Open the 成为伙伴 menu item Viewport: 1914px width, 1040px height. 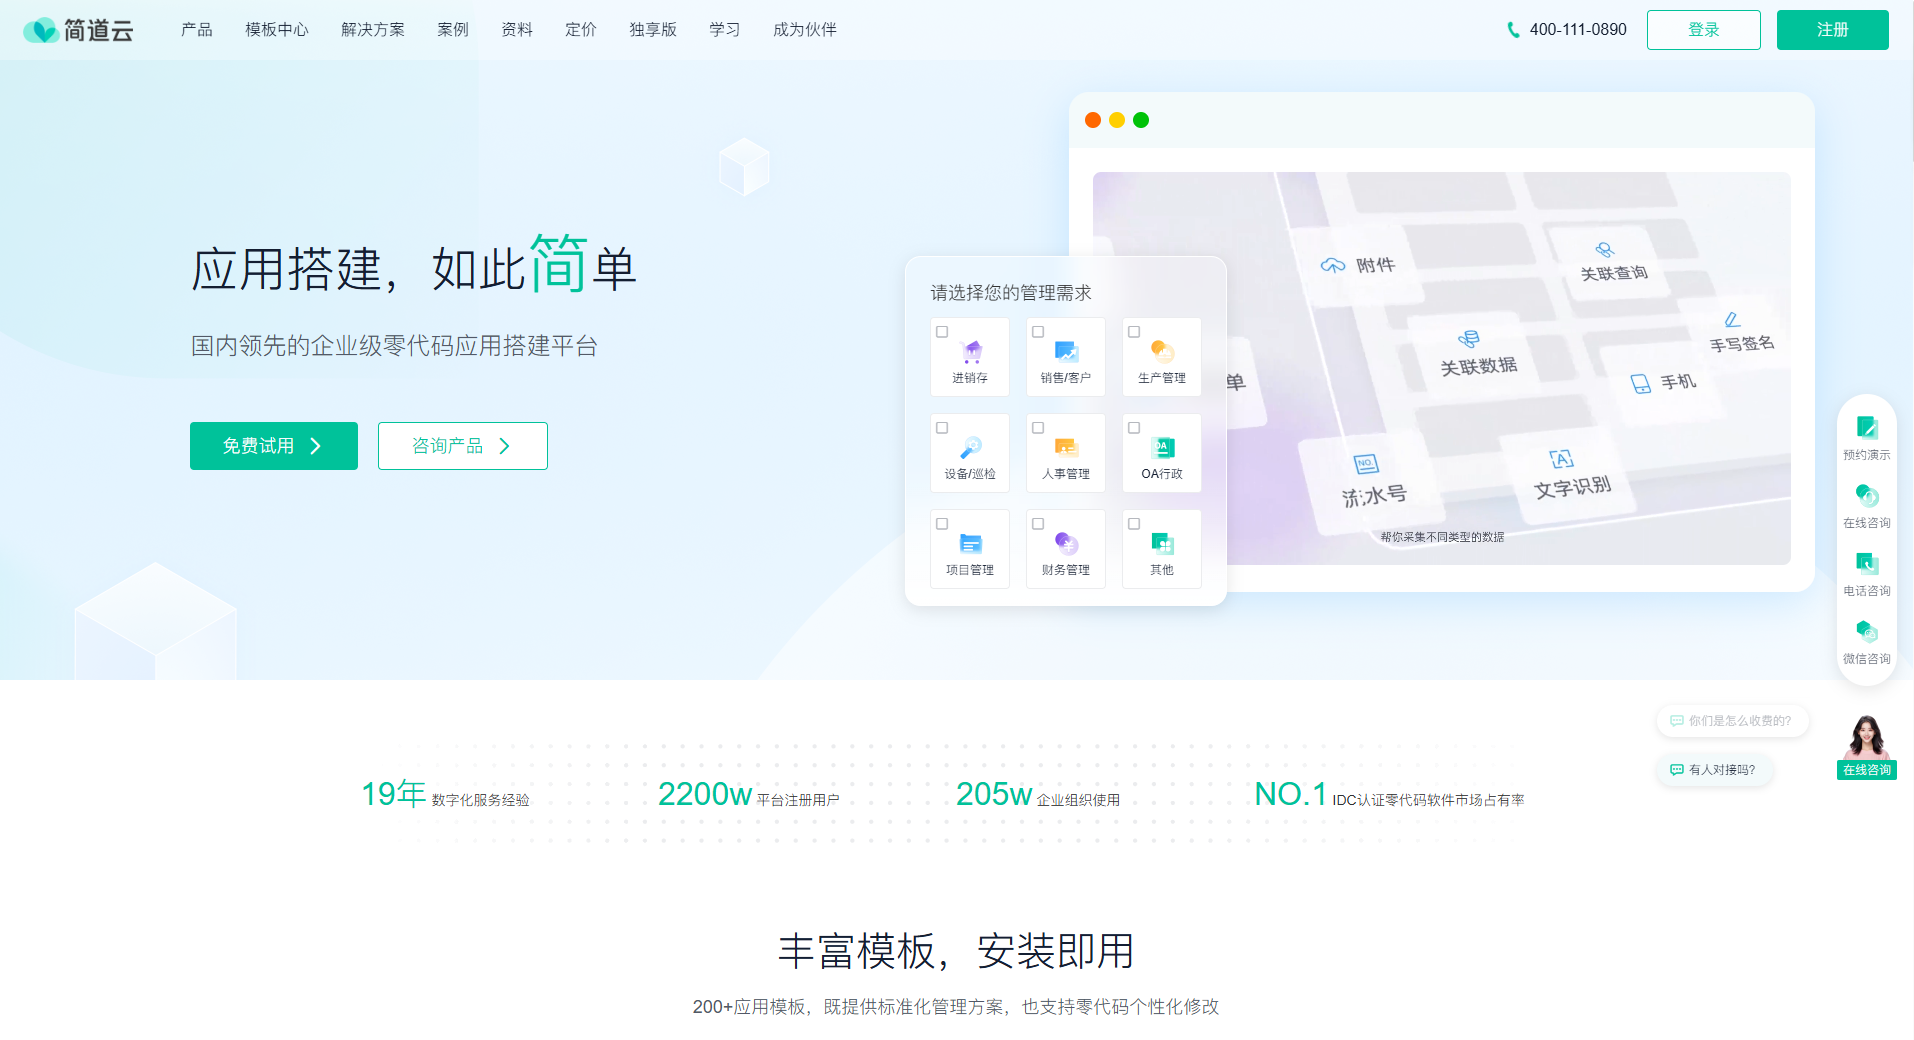pyautogui.click(x=805, y=30)
